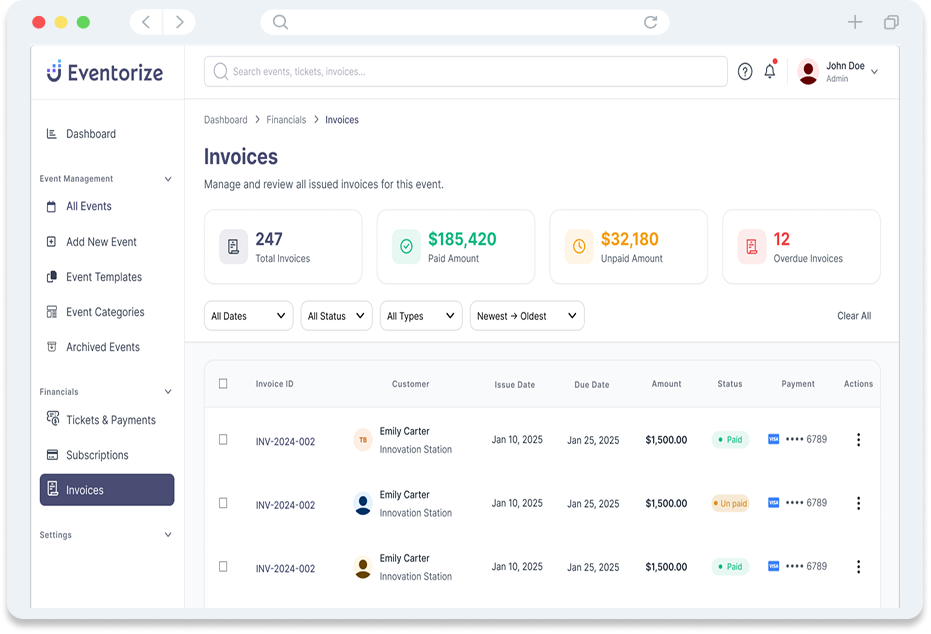Click the Overdue Invoices icon
Viewport: 931px width, 634px height.
(x=752, y=247)
